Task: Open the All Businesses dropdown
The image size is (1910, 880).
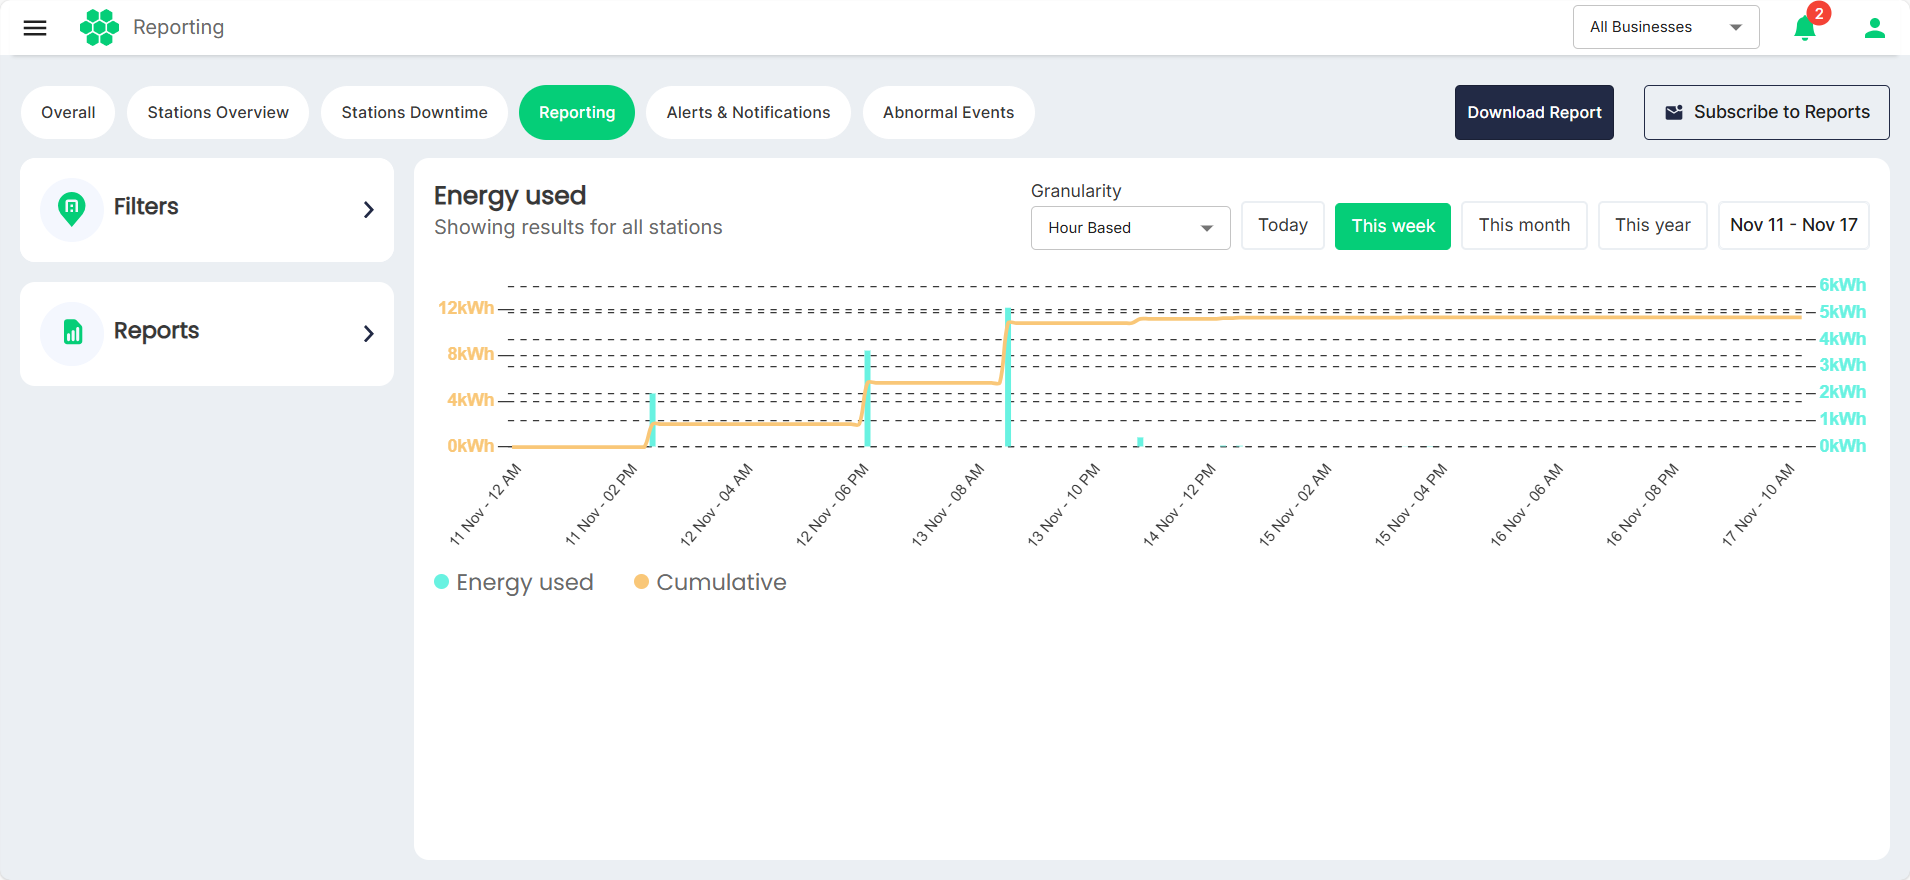Action: (x=1666, y=27)
